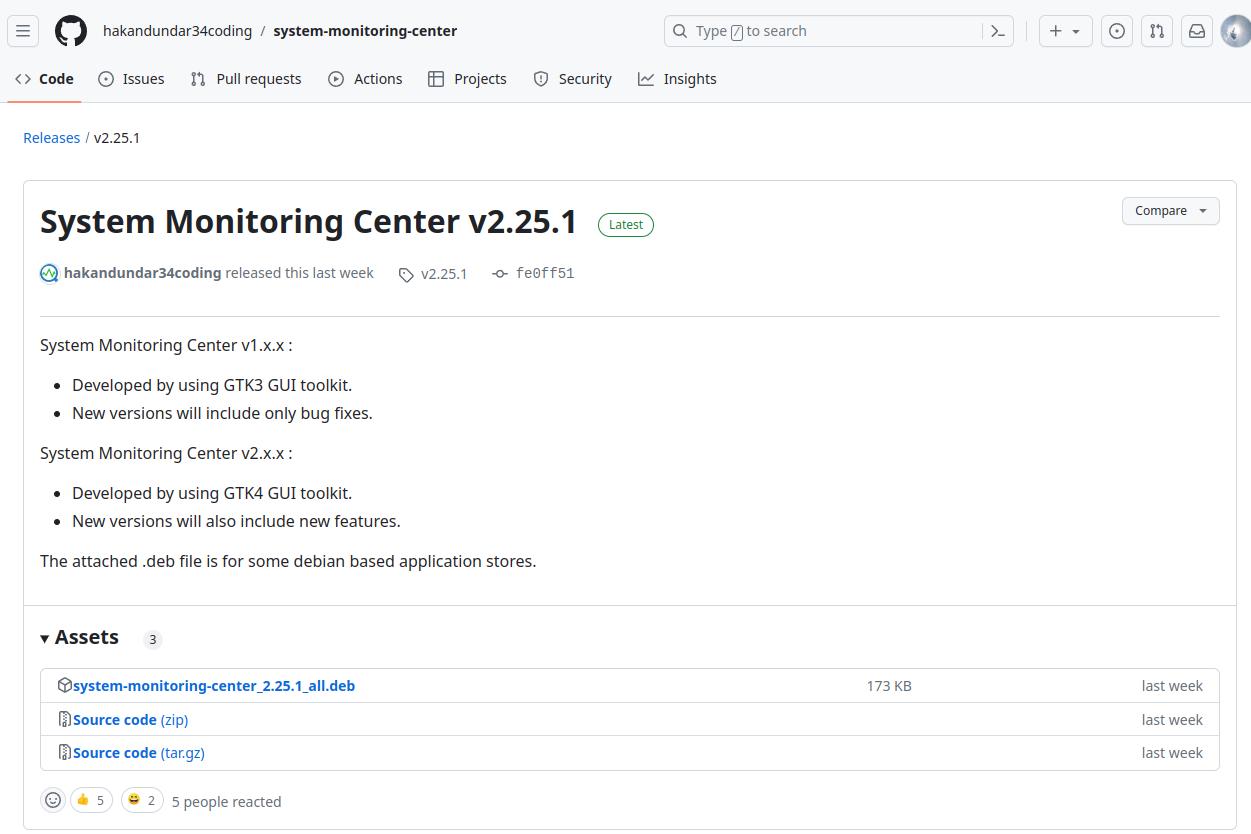This screenshot has height=834, width=1251.
Task: Expand the create new plus dropdown
Action: (1065, 31)
